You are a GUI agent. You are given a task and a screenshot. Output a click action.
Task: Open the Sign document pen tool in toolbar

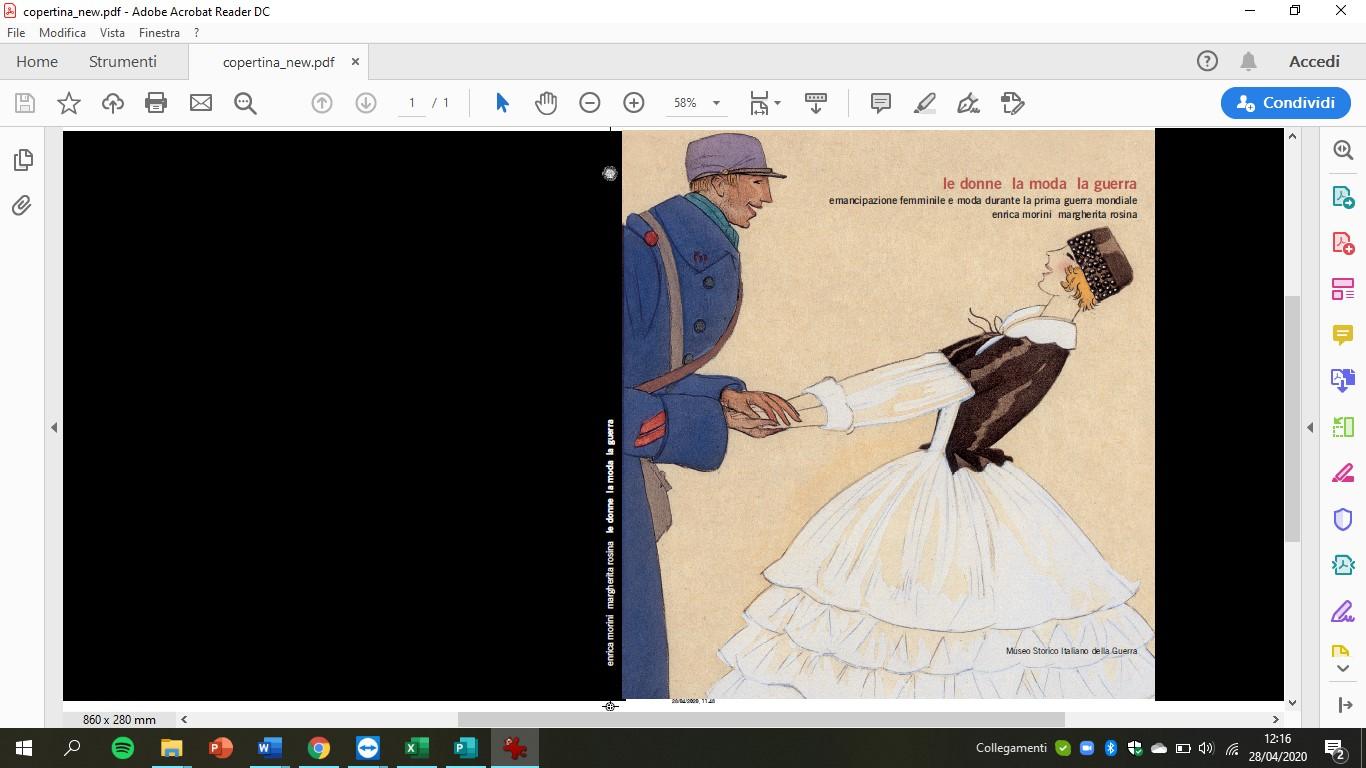click(968, 103)
